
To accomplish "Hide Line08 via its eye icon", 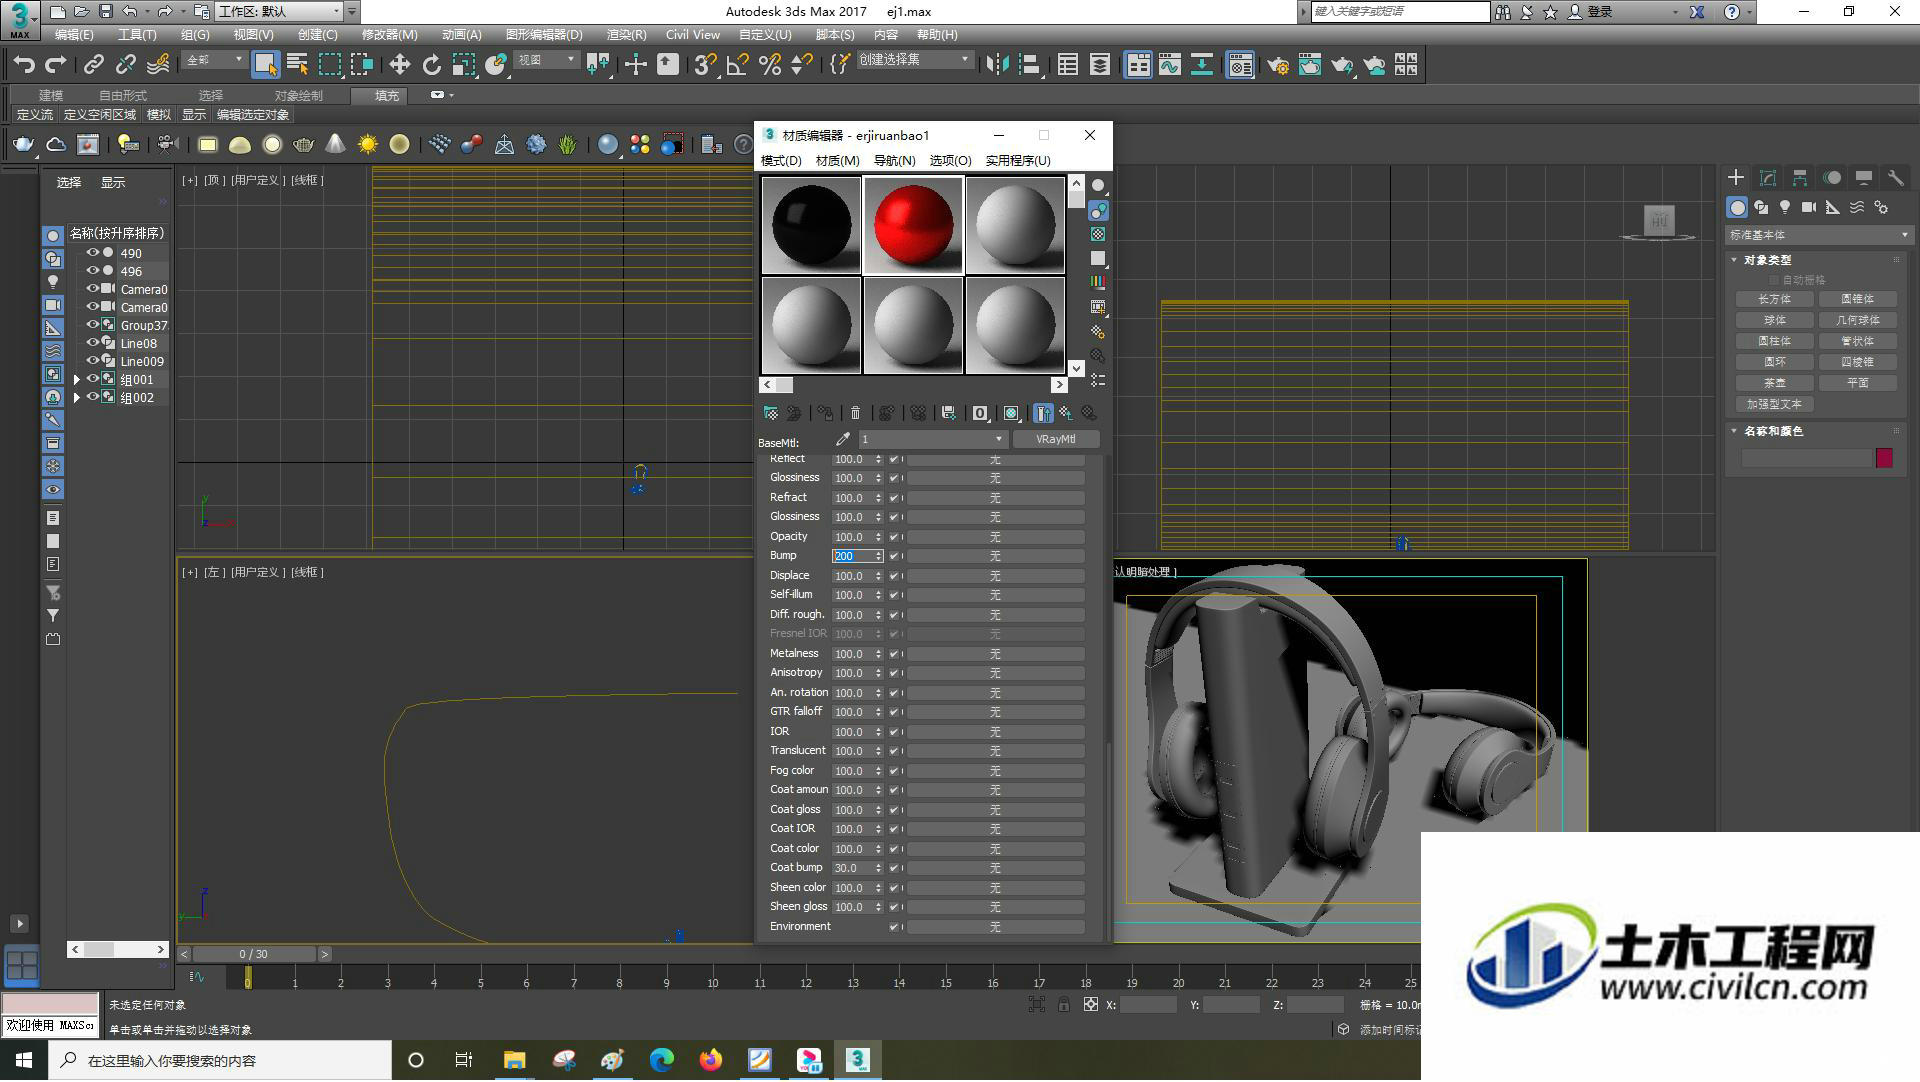I will coord(92,343).
